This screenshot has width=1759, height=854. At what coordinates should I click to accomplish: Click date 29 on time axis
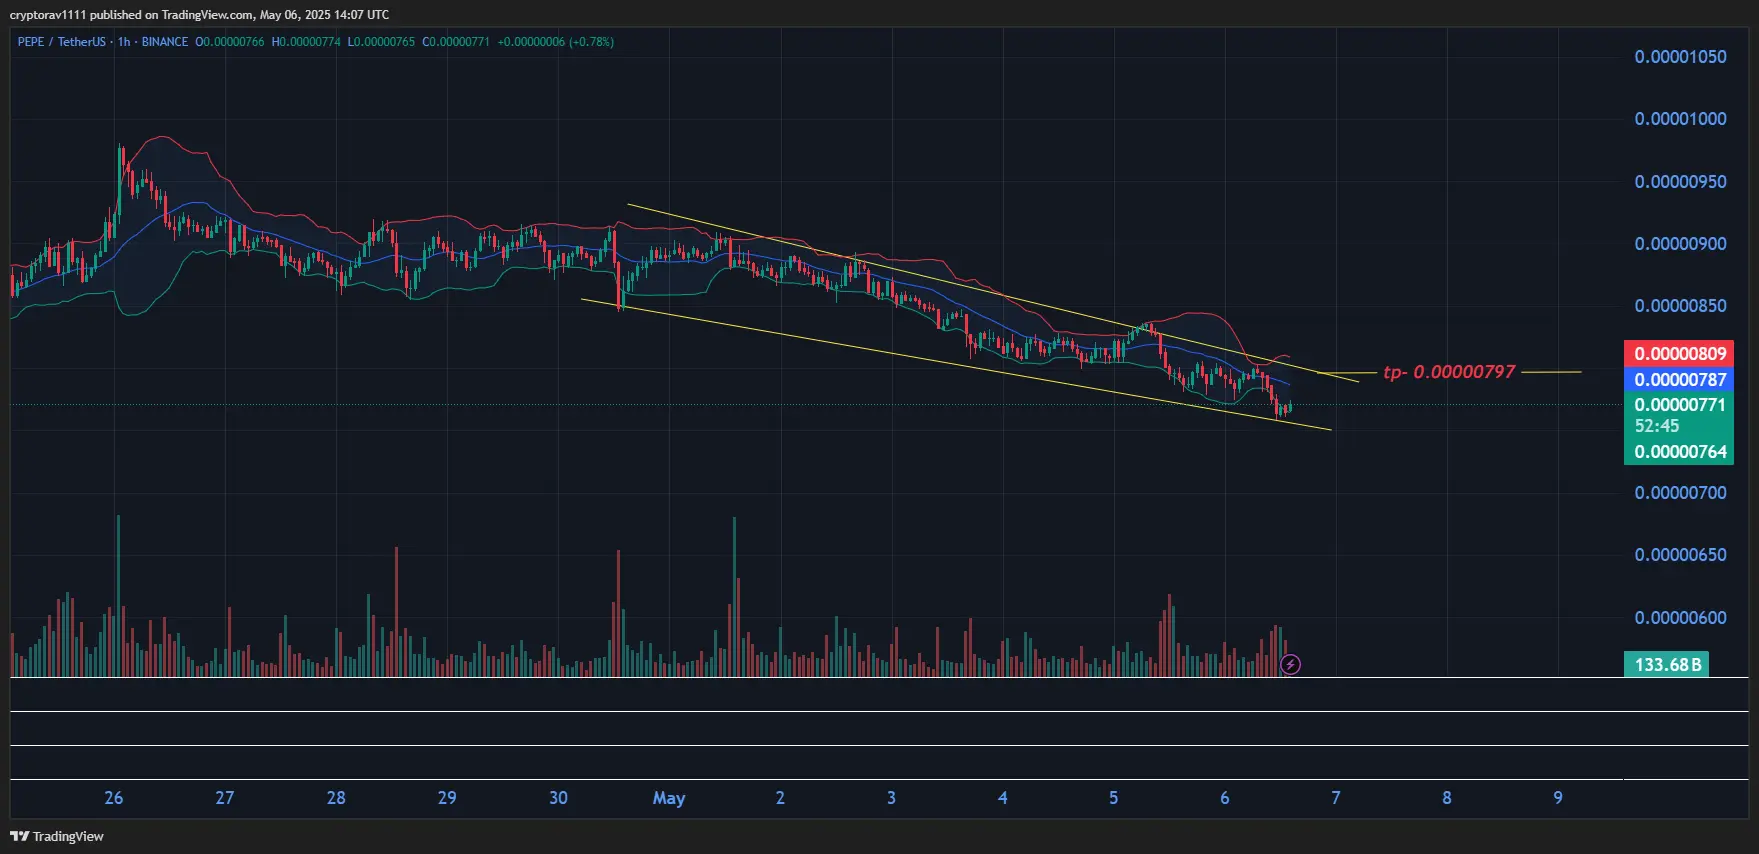pos(447,798)
